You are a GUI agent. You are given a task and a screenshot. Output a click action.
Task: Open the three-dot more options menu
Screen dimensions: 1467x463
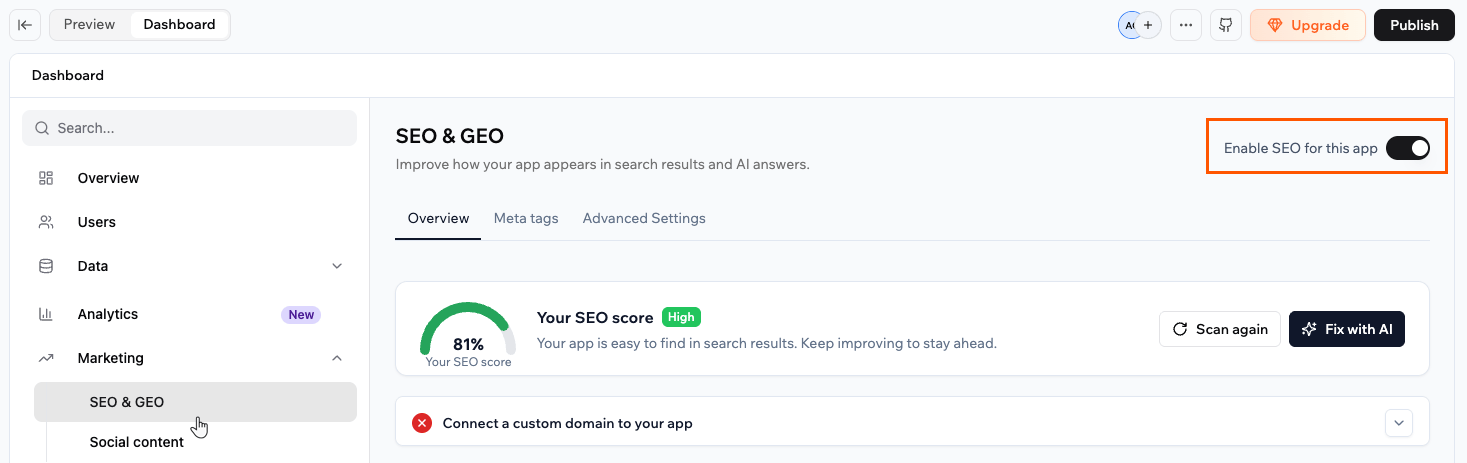click(1186, 25)
